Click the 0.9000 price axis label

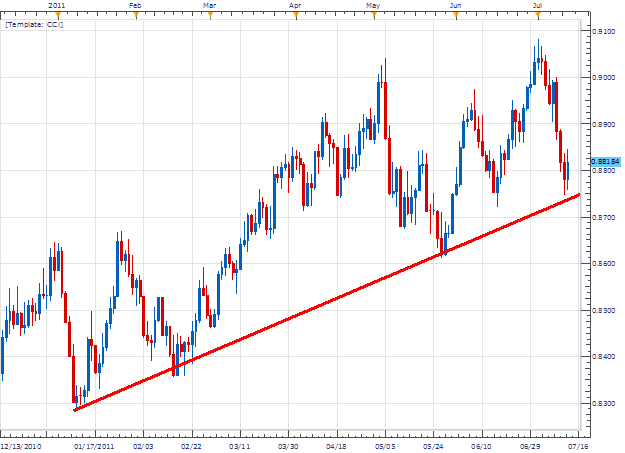pos(603,77)
